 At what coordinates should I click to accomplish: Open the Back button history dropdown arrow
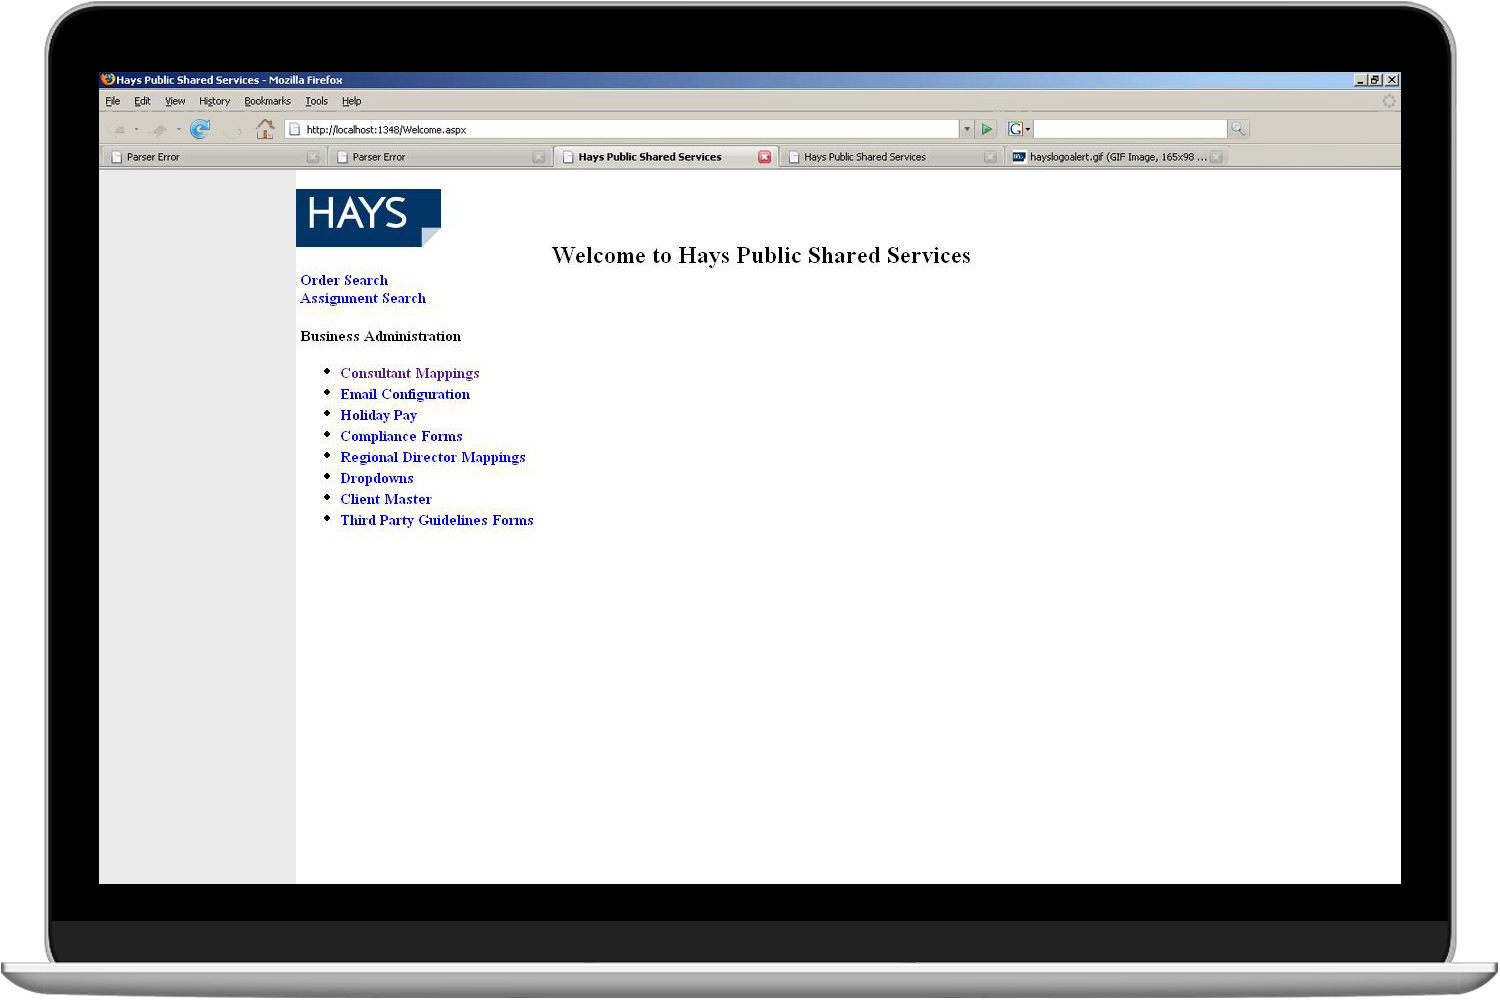137,129
